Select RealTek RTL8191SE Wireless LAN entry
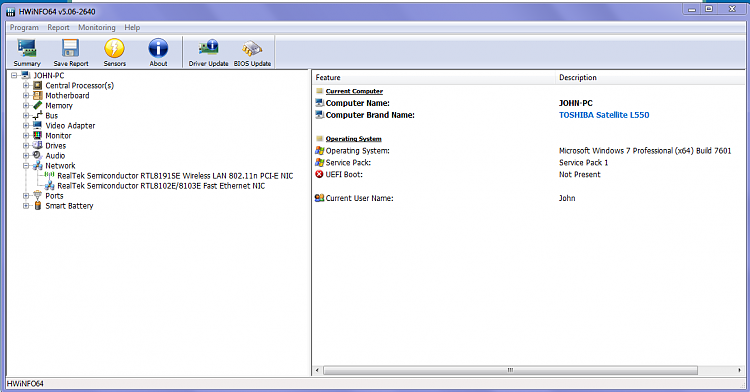 coord(175,176)
